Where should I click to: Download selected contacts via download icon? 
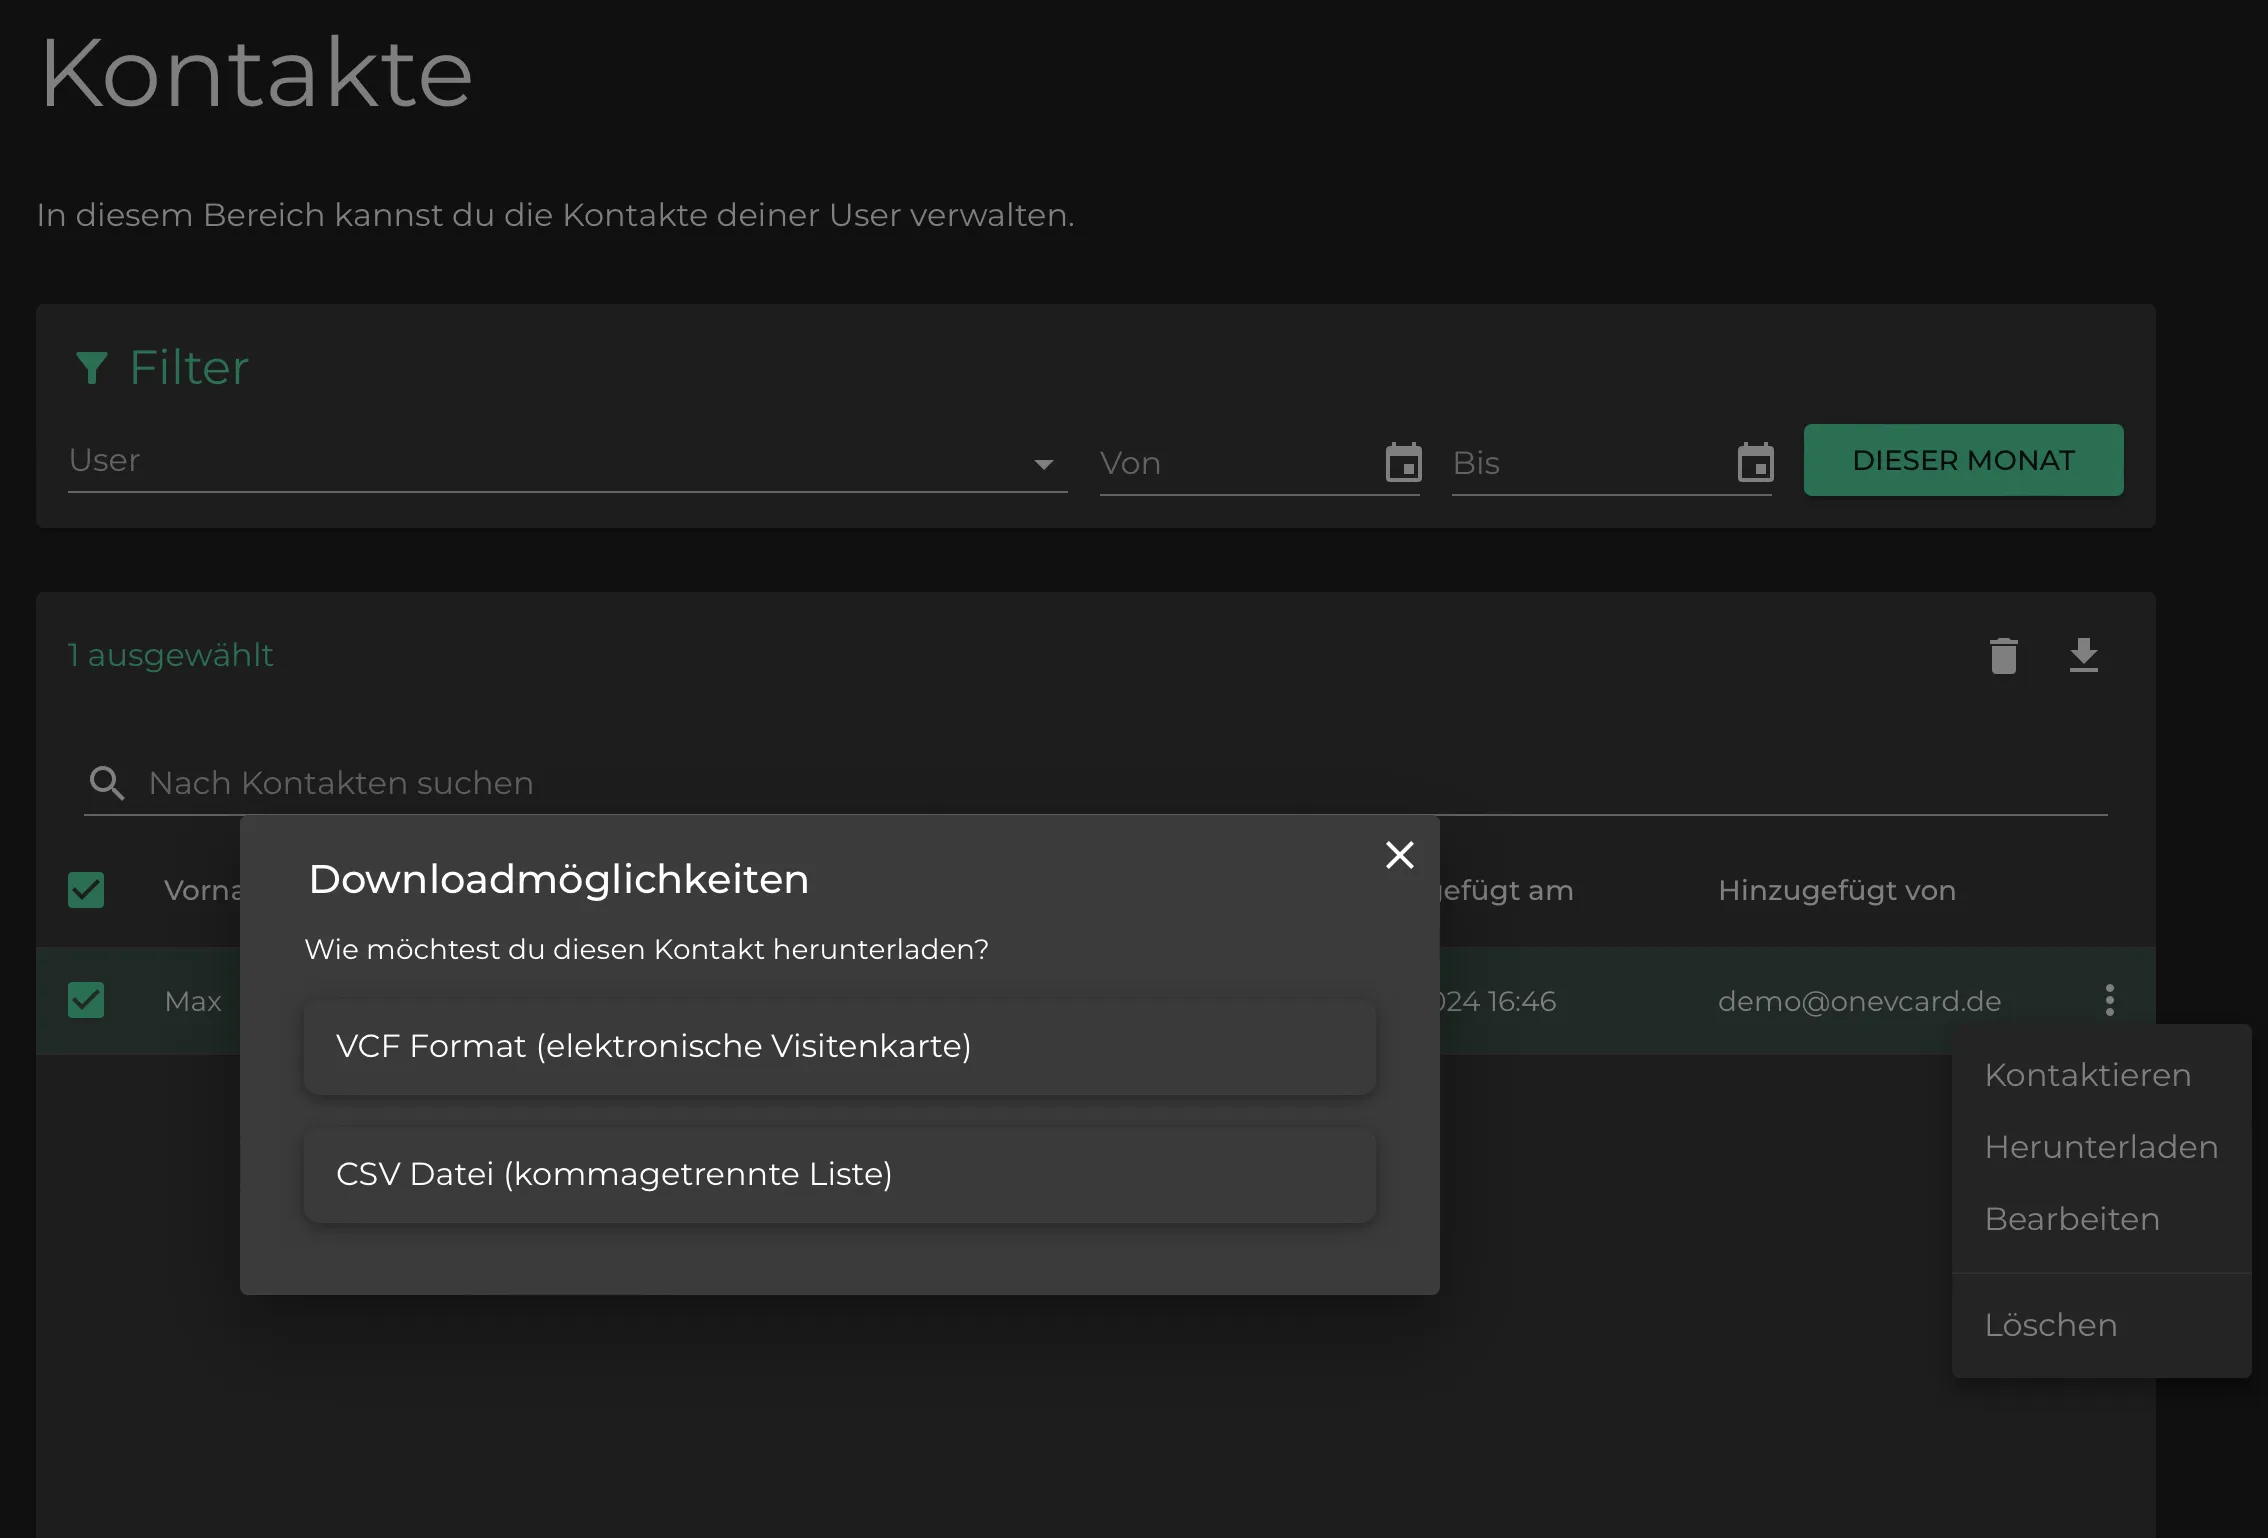(2083, 656)
